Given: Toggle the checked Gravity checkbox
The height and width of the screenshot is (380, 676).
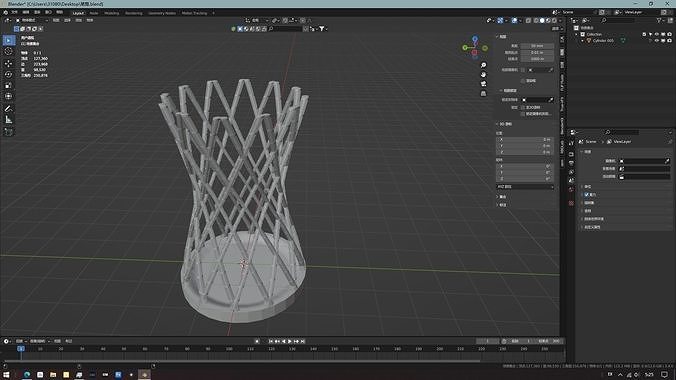Looking at the screenshot, I should tap(587, 195).
